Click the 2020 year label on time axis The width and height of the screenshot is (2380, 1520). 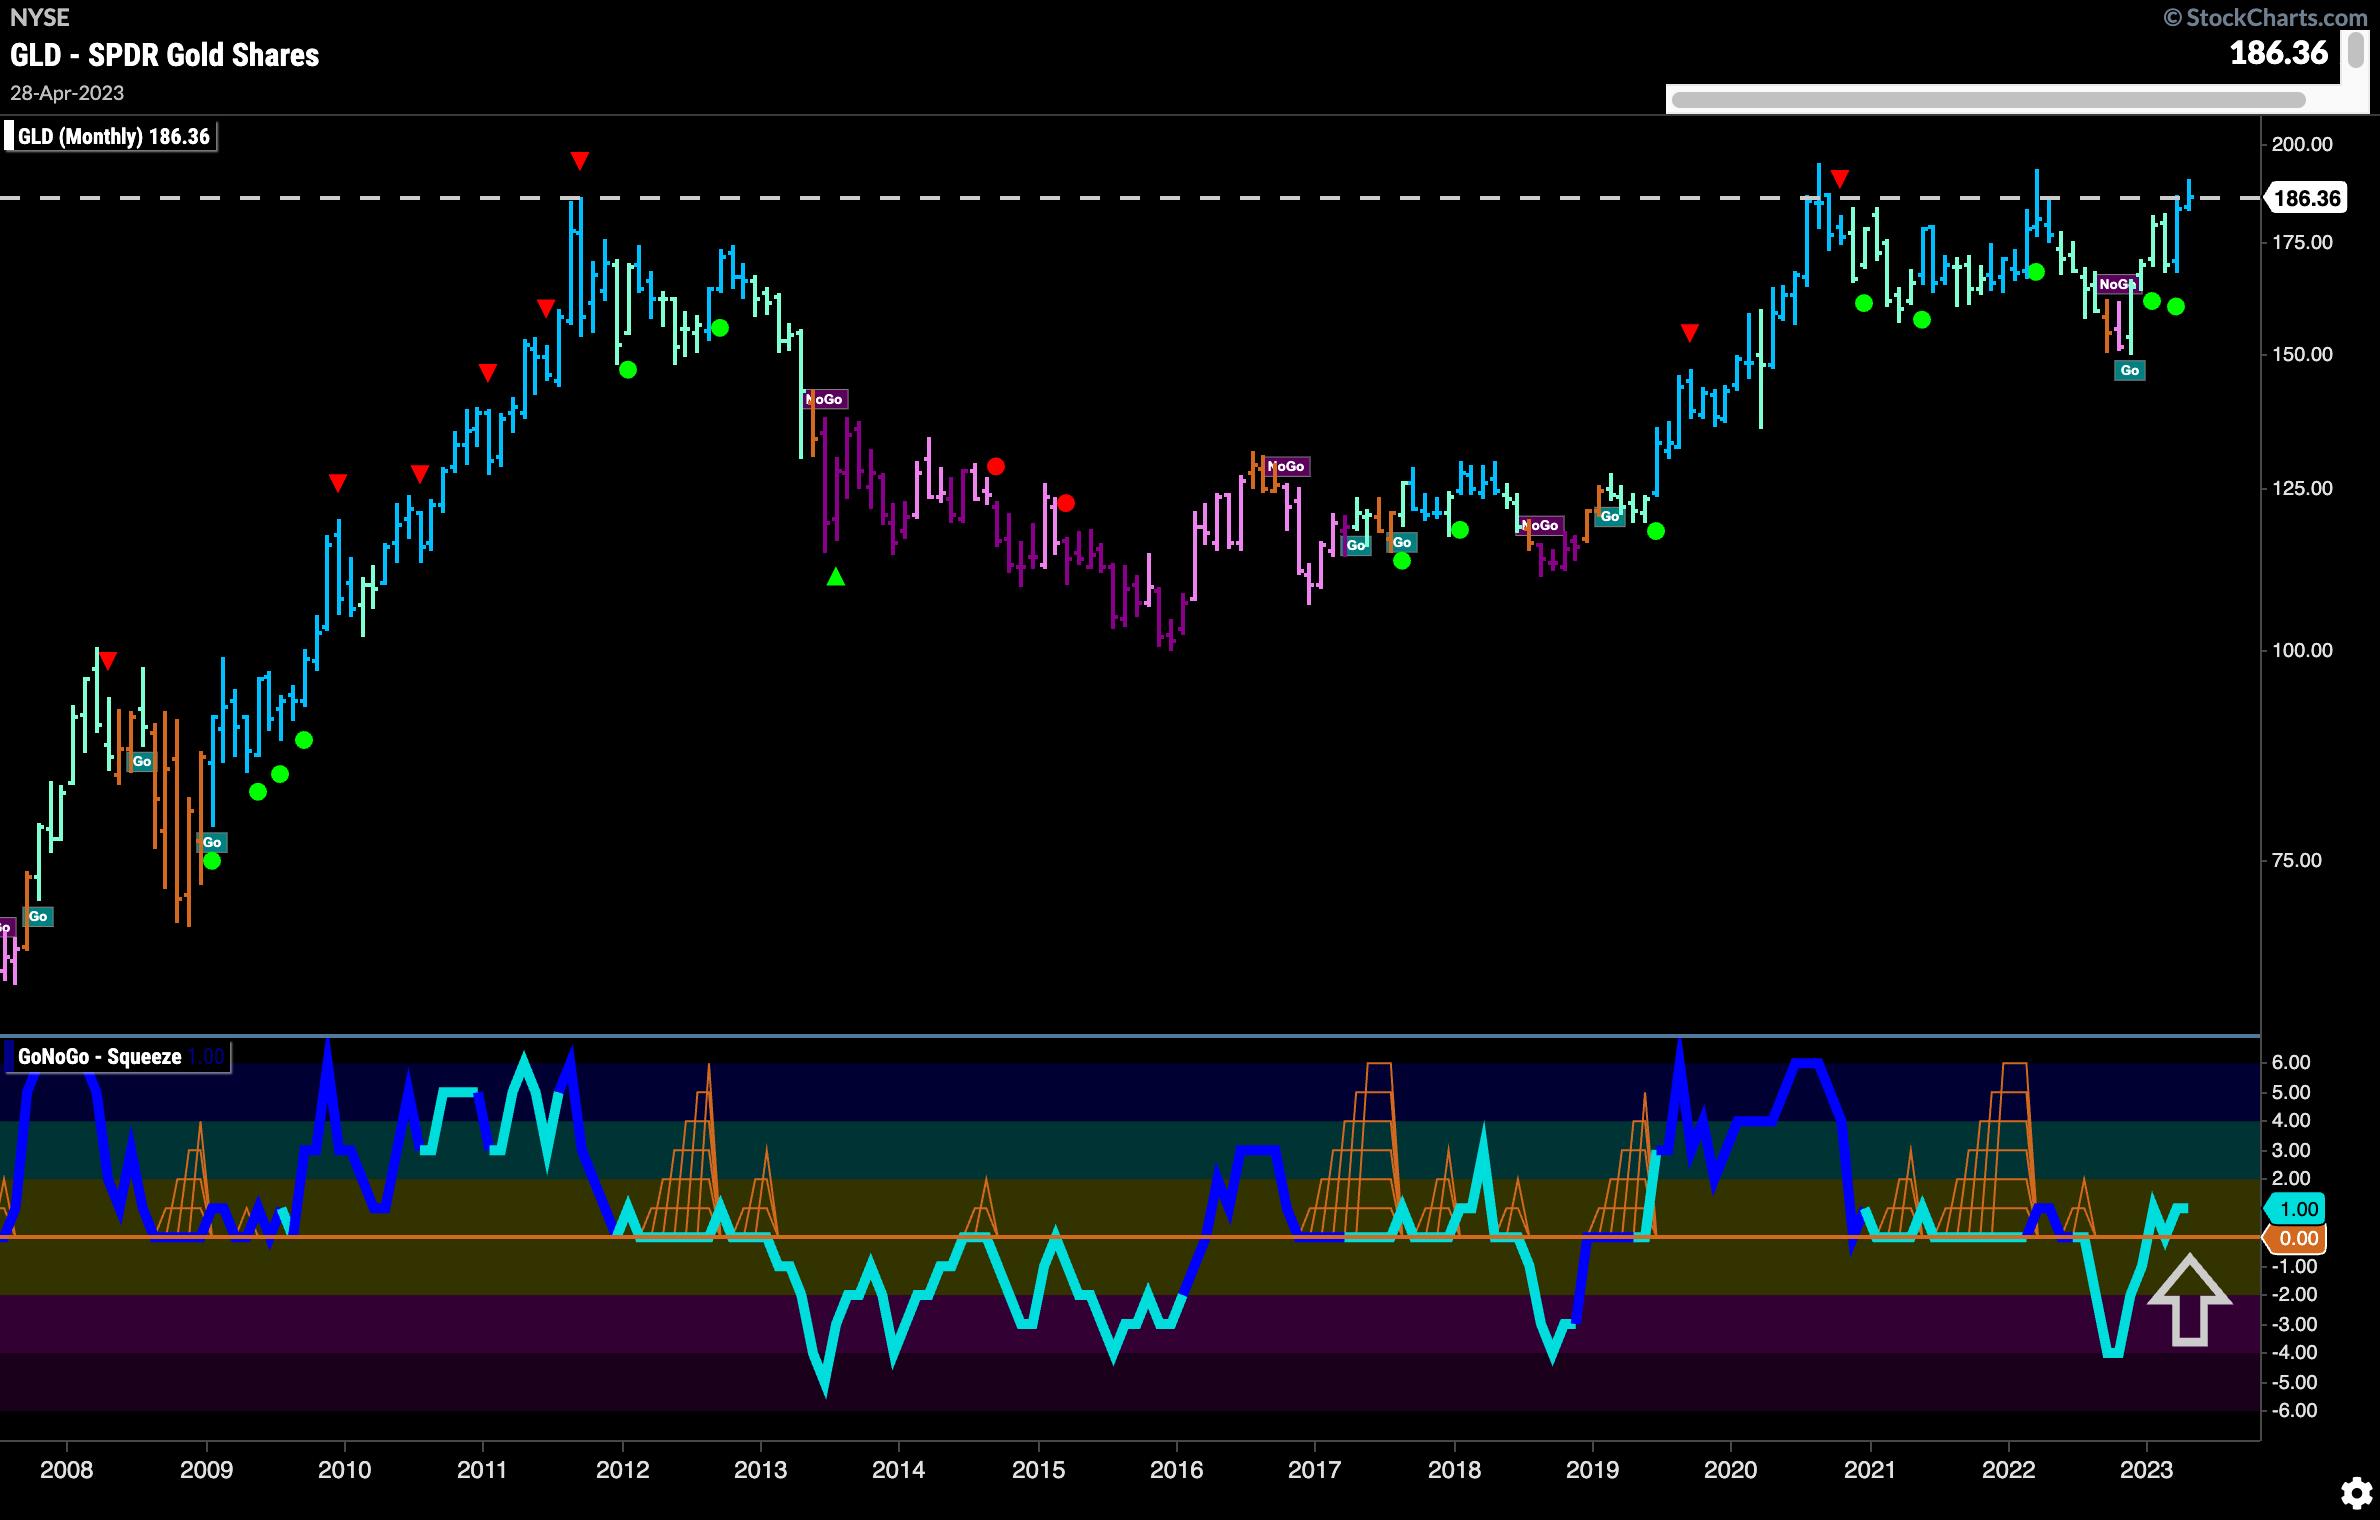click(x=1731, y=1469)
